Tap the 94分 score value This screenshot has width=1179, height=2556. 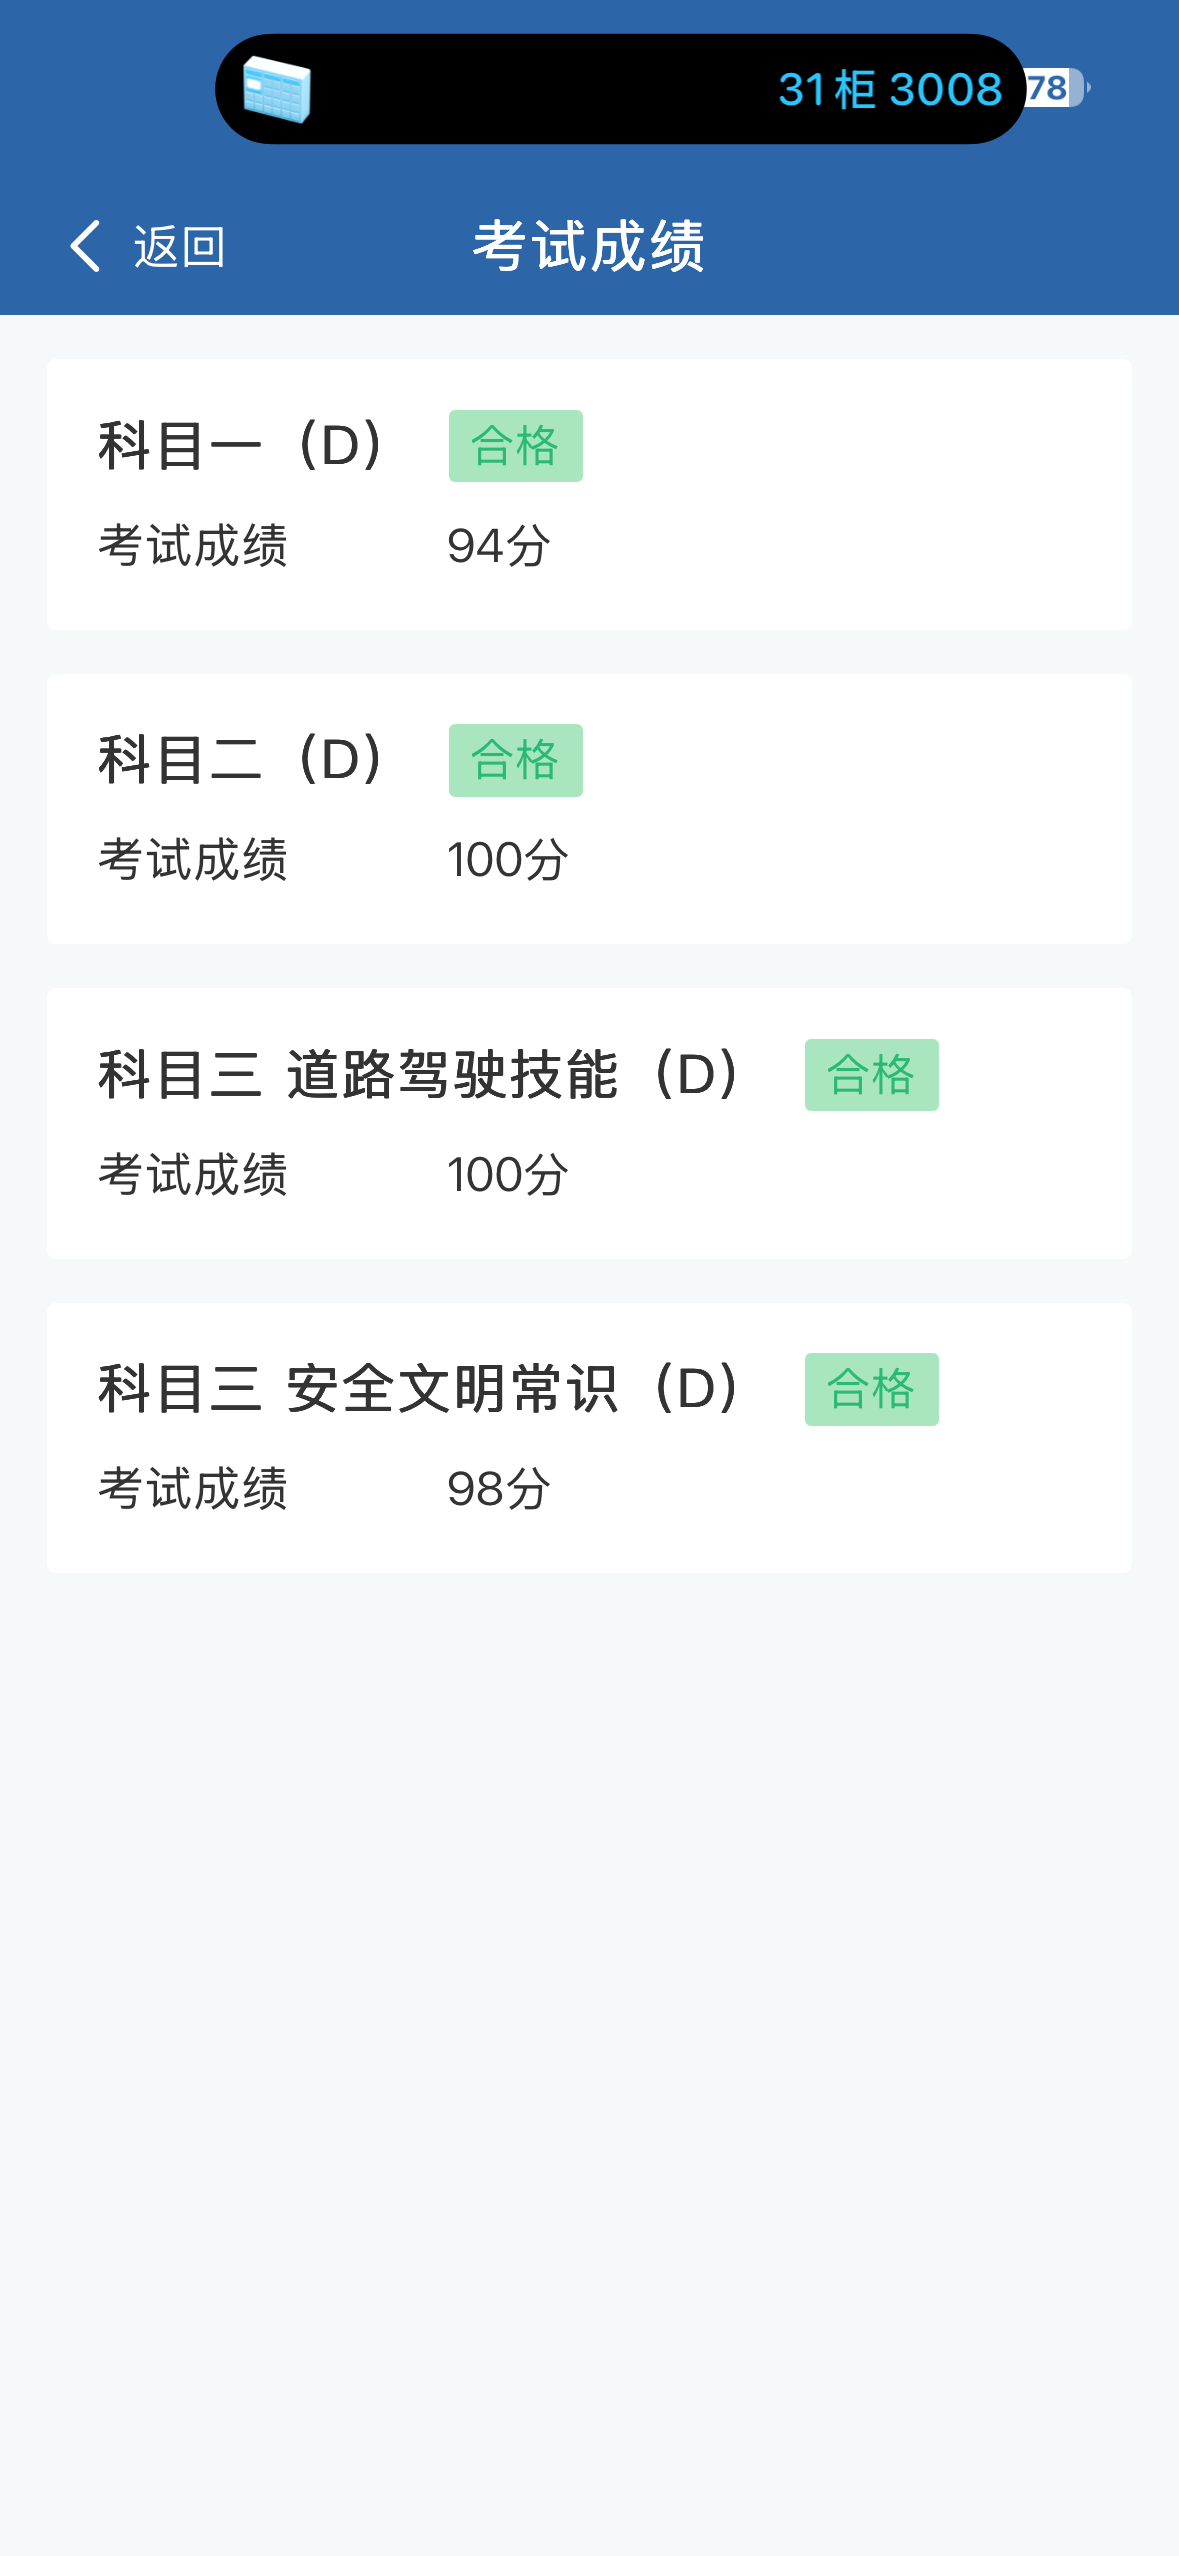click(x=498, y=546)
